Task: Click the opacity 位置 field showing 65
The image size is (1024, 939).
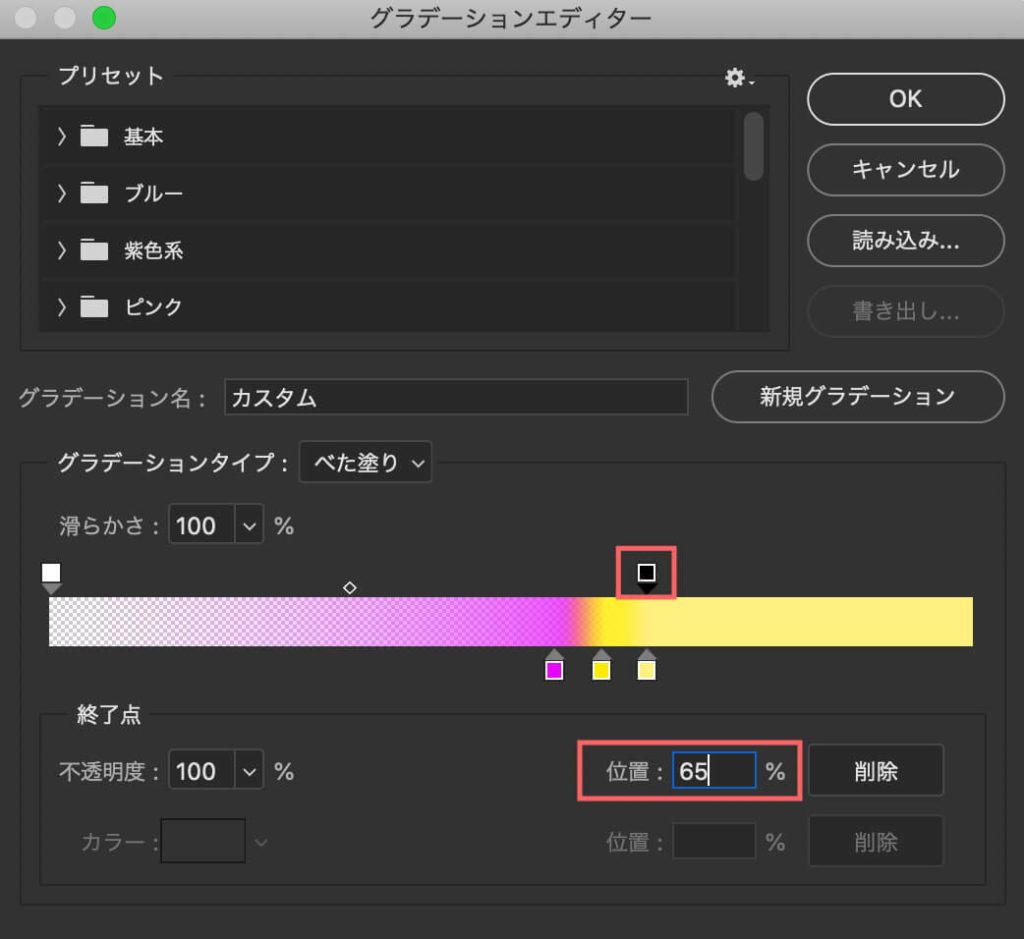Action: pos(714,771)
